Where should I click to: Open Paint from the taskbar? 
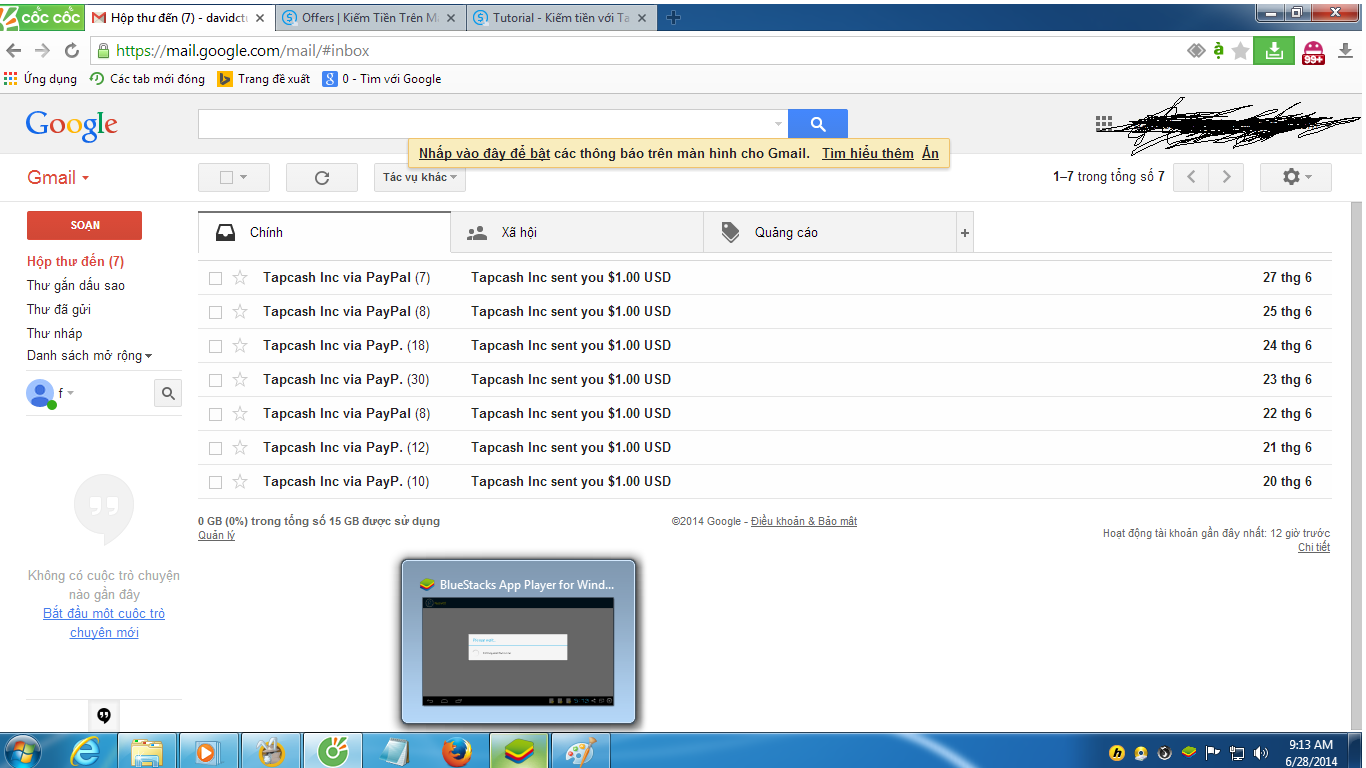[580, 751]
